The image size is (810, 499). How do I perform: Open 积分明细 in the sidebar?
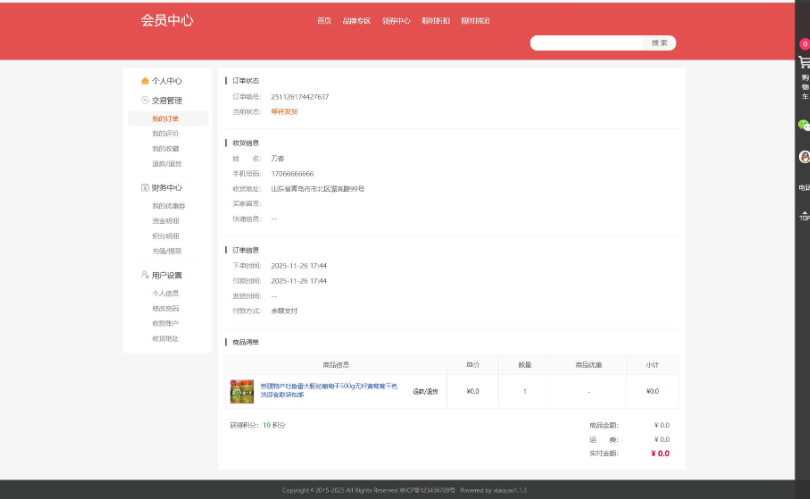165,236
